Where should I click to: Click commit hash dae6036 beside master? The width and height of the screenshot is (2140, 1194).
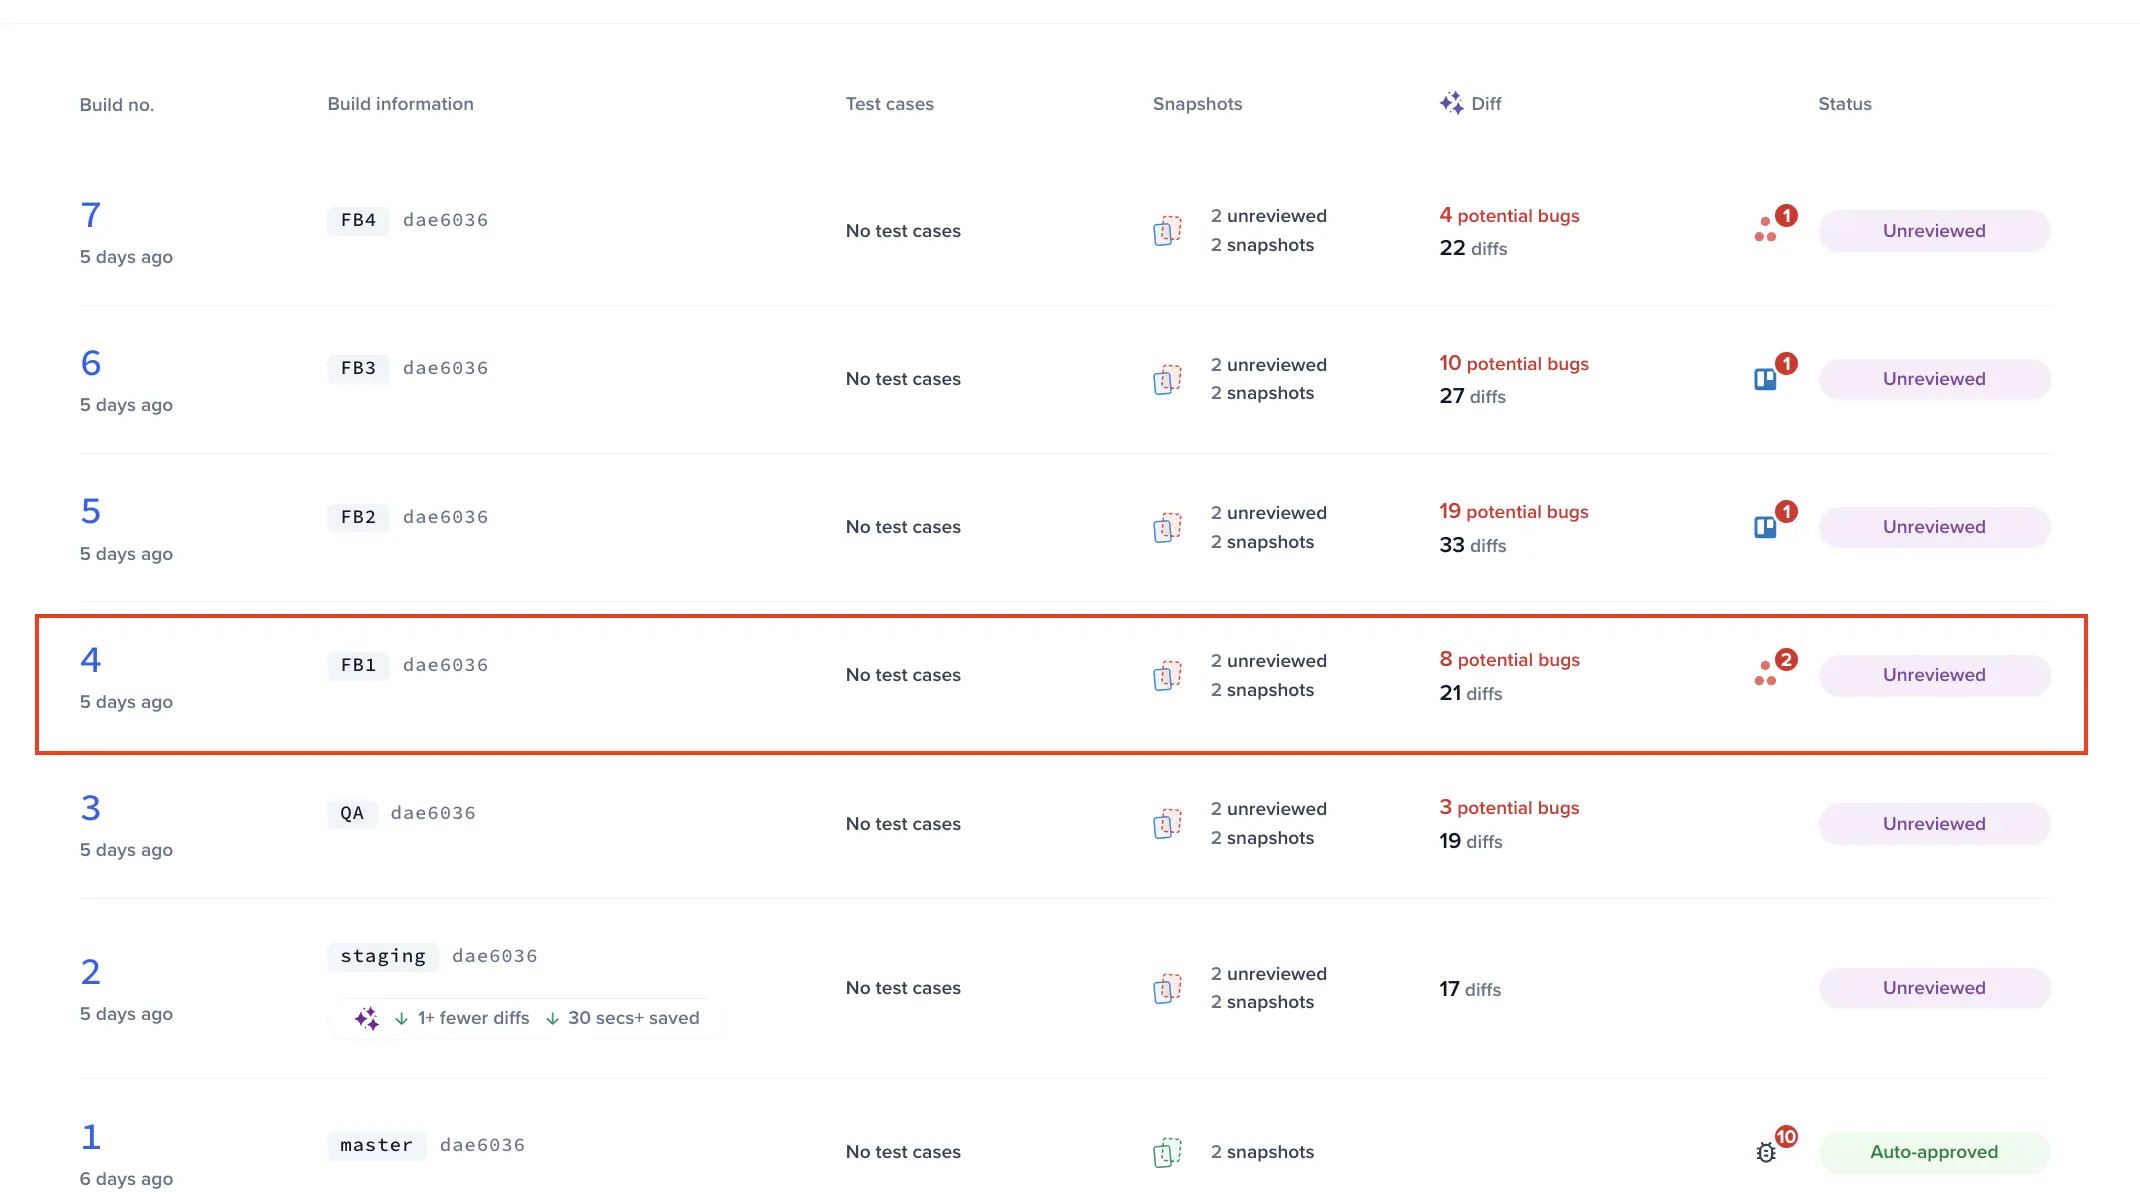tap(482, 1145)
